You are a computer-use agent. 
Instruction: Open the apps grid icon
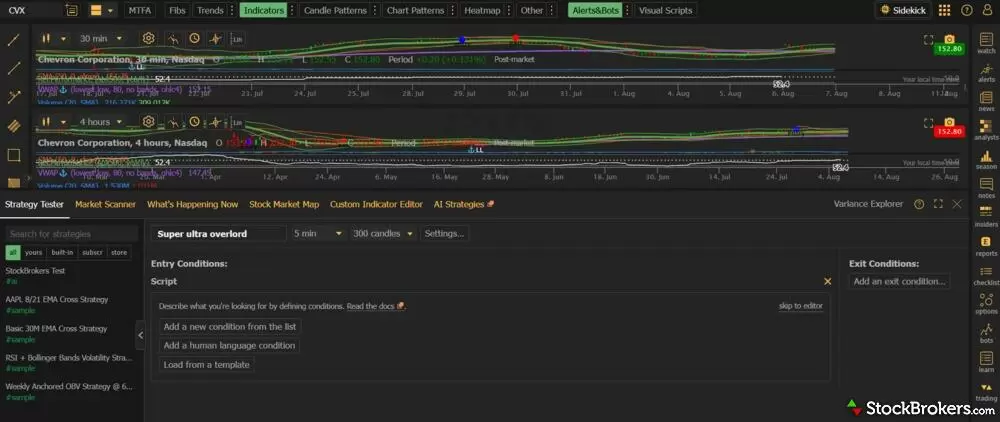pos(945,10)
